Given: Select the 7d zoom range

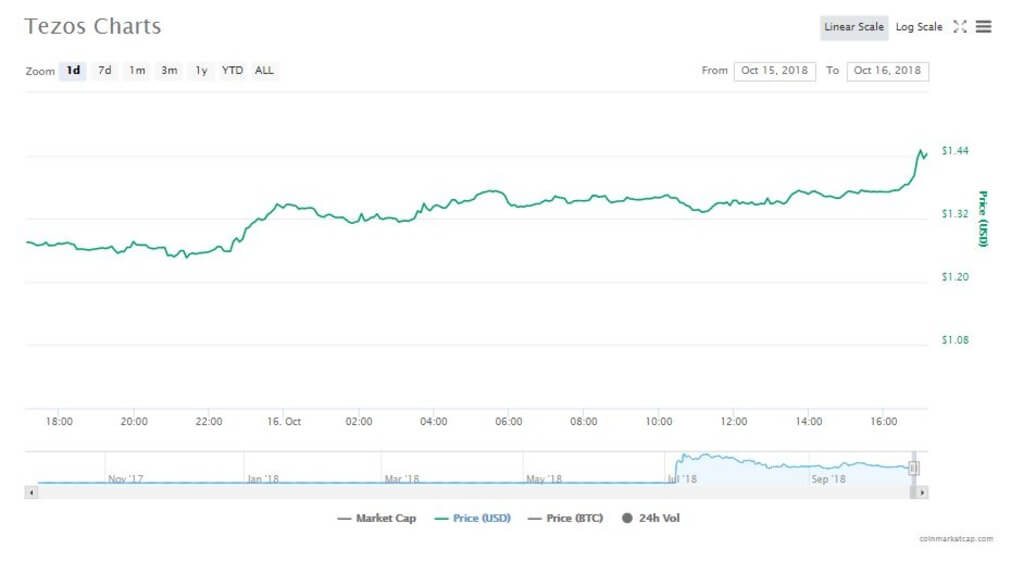Looking at the screenshot, I should [x=104, y=71].
